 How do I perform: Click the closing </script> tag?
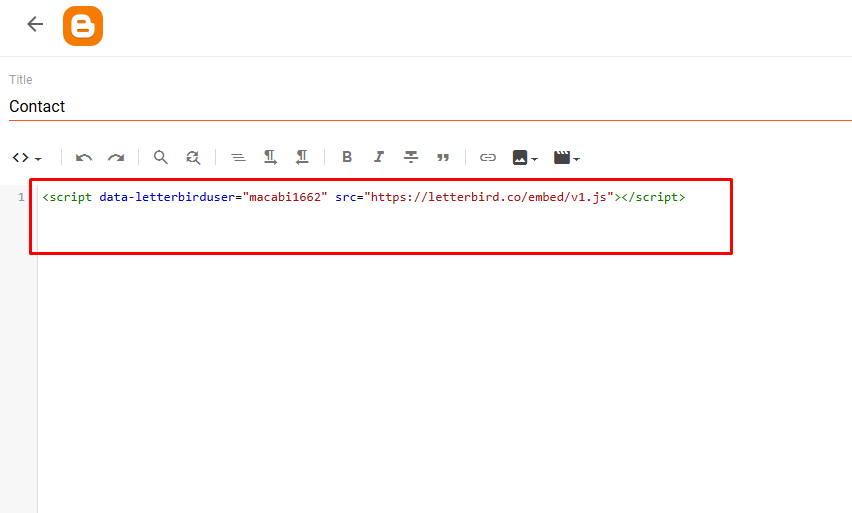[x=654, y=197]
